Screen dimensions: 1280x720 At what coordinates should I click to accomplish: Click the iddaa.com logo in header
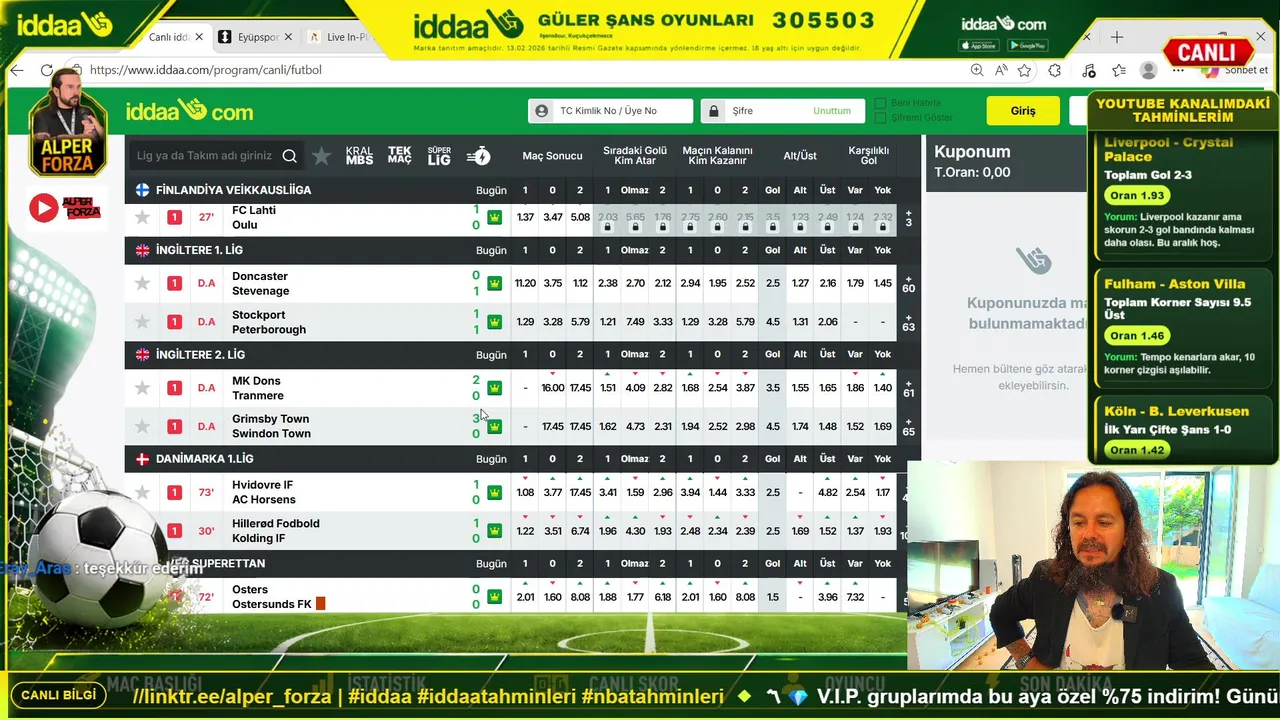pyautogui.click(x=189, y=111)
